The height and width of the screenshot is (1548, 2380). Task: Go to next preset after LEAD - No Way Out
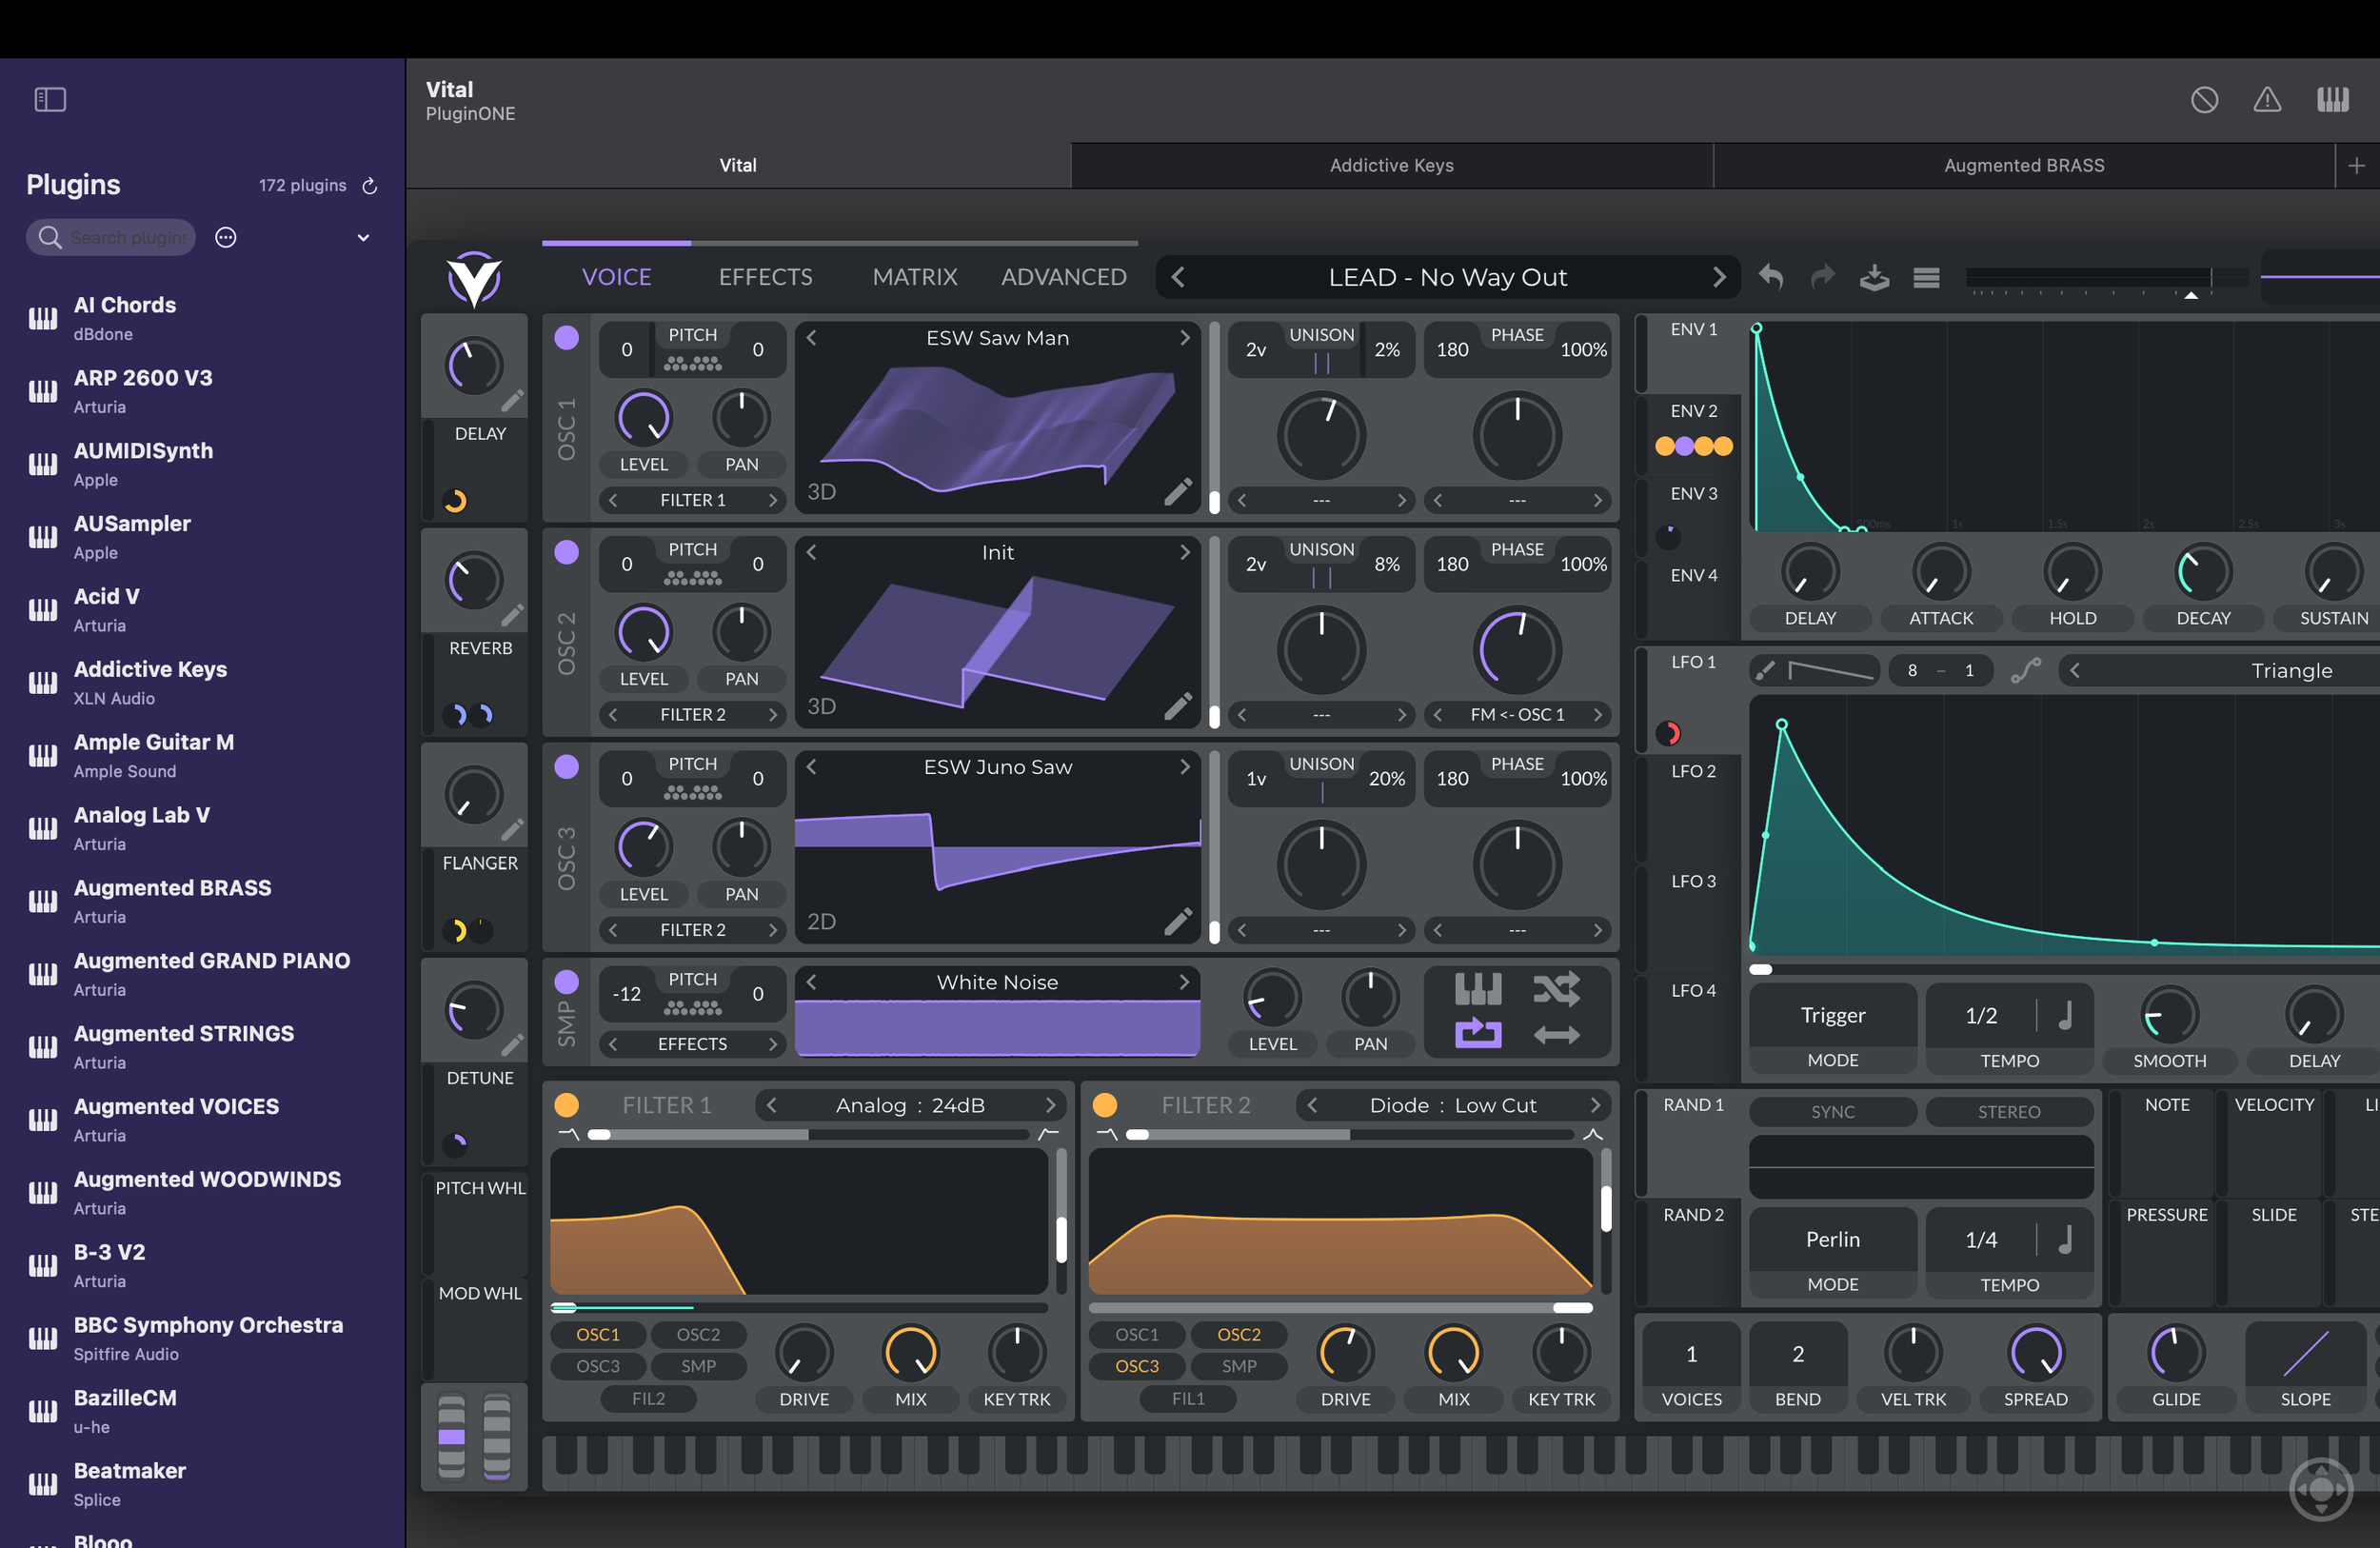point(1718,277)
